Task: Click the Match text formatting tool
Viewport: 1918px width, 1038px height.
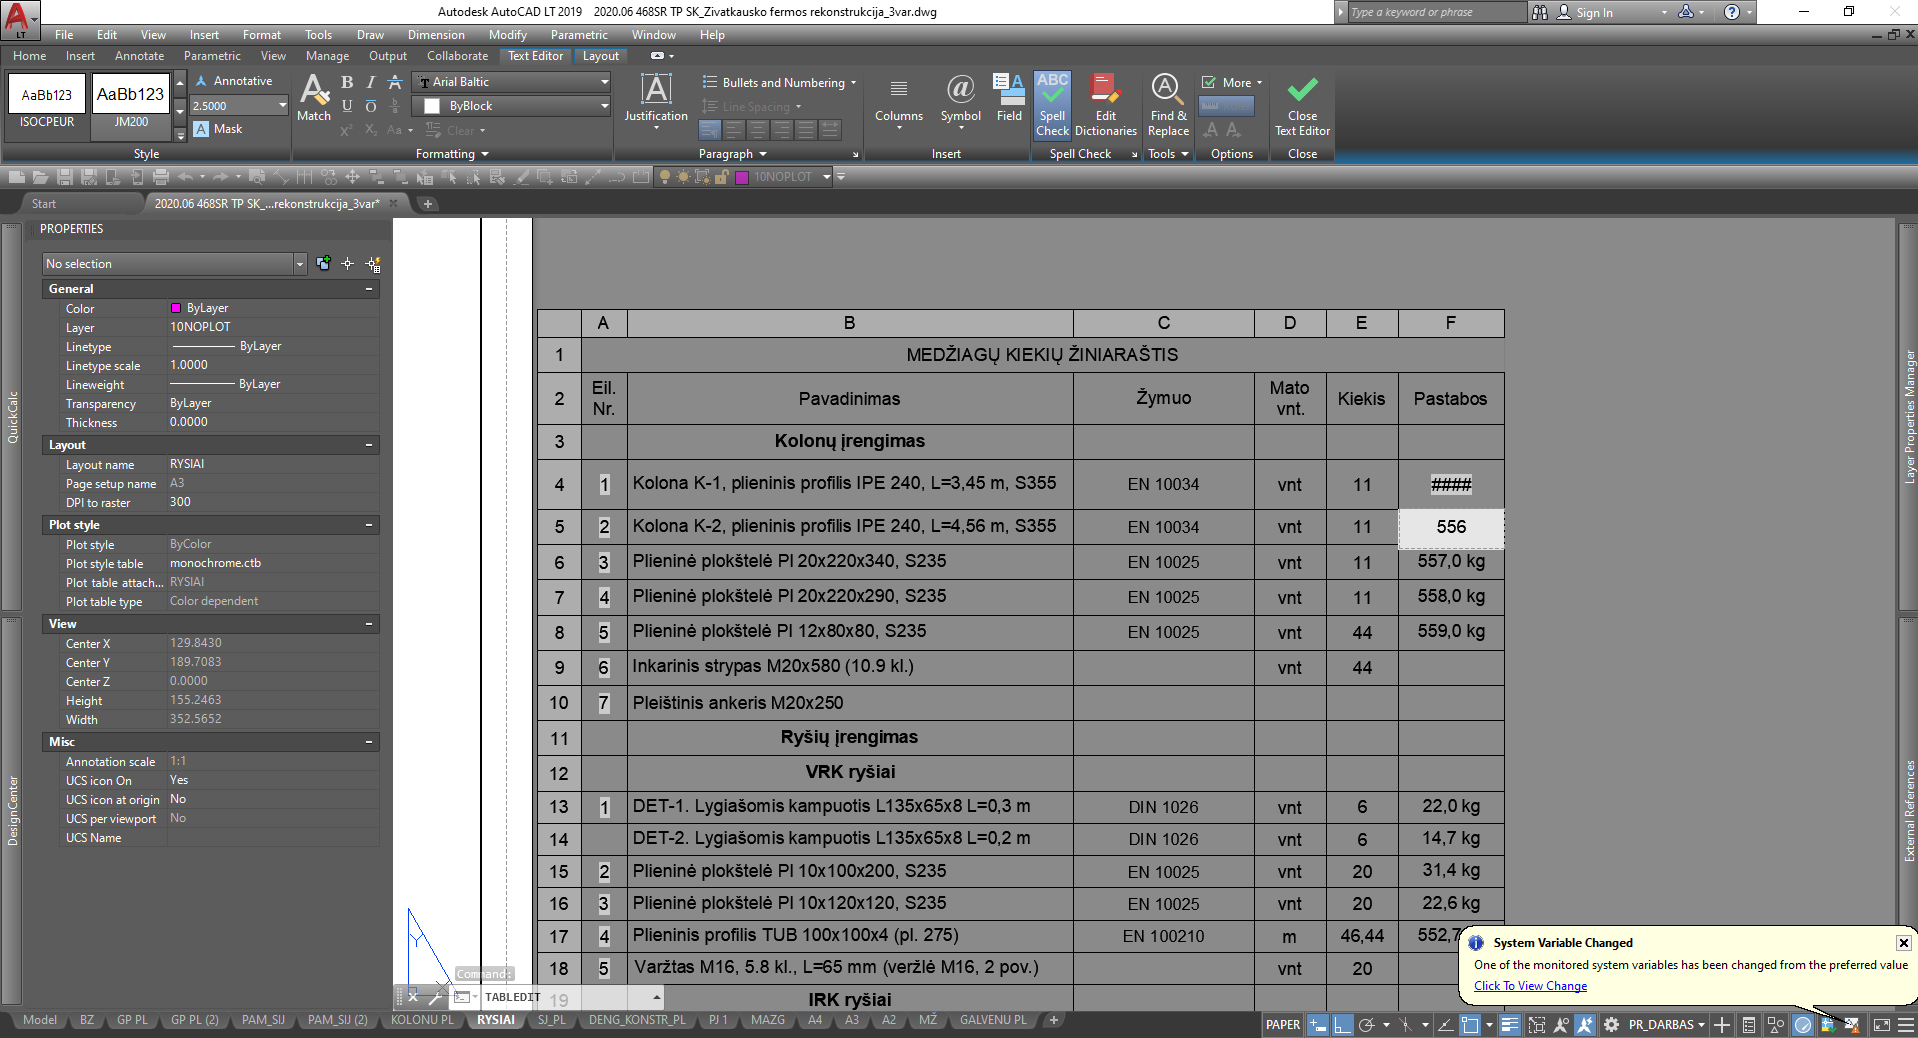Action: pyautogui.click(x=314, y=98)
